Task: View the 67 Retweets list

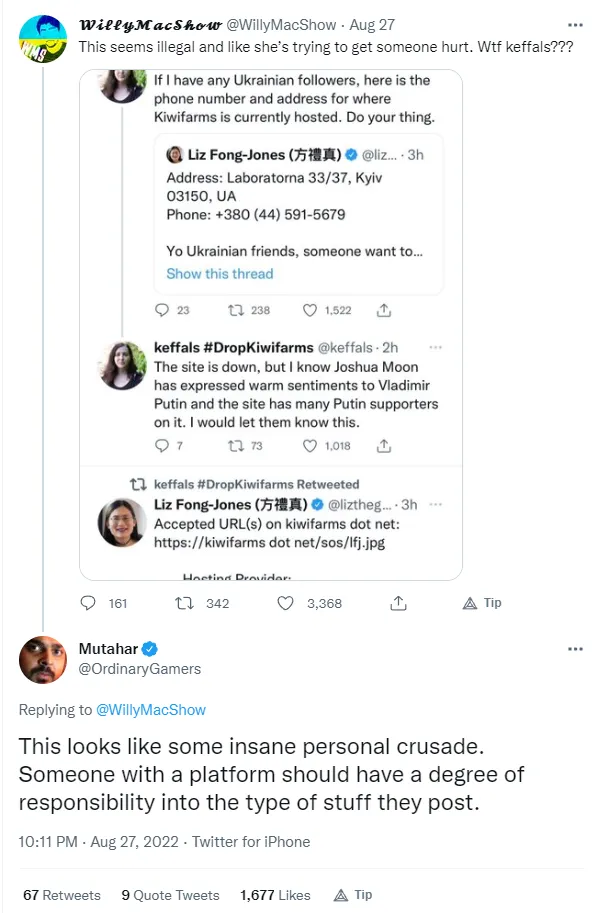Action: tap(62, 895)
